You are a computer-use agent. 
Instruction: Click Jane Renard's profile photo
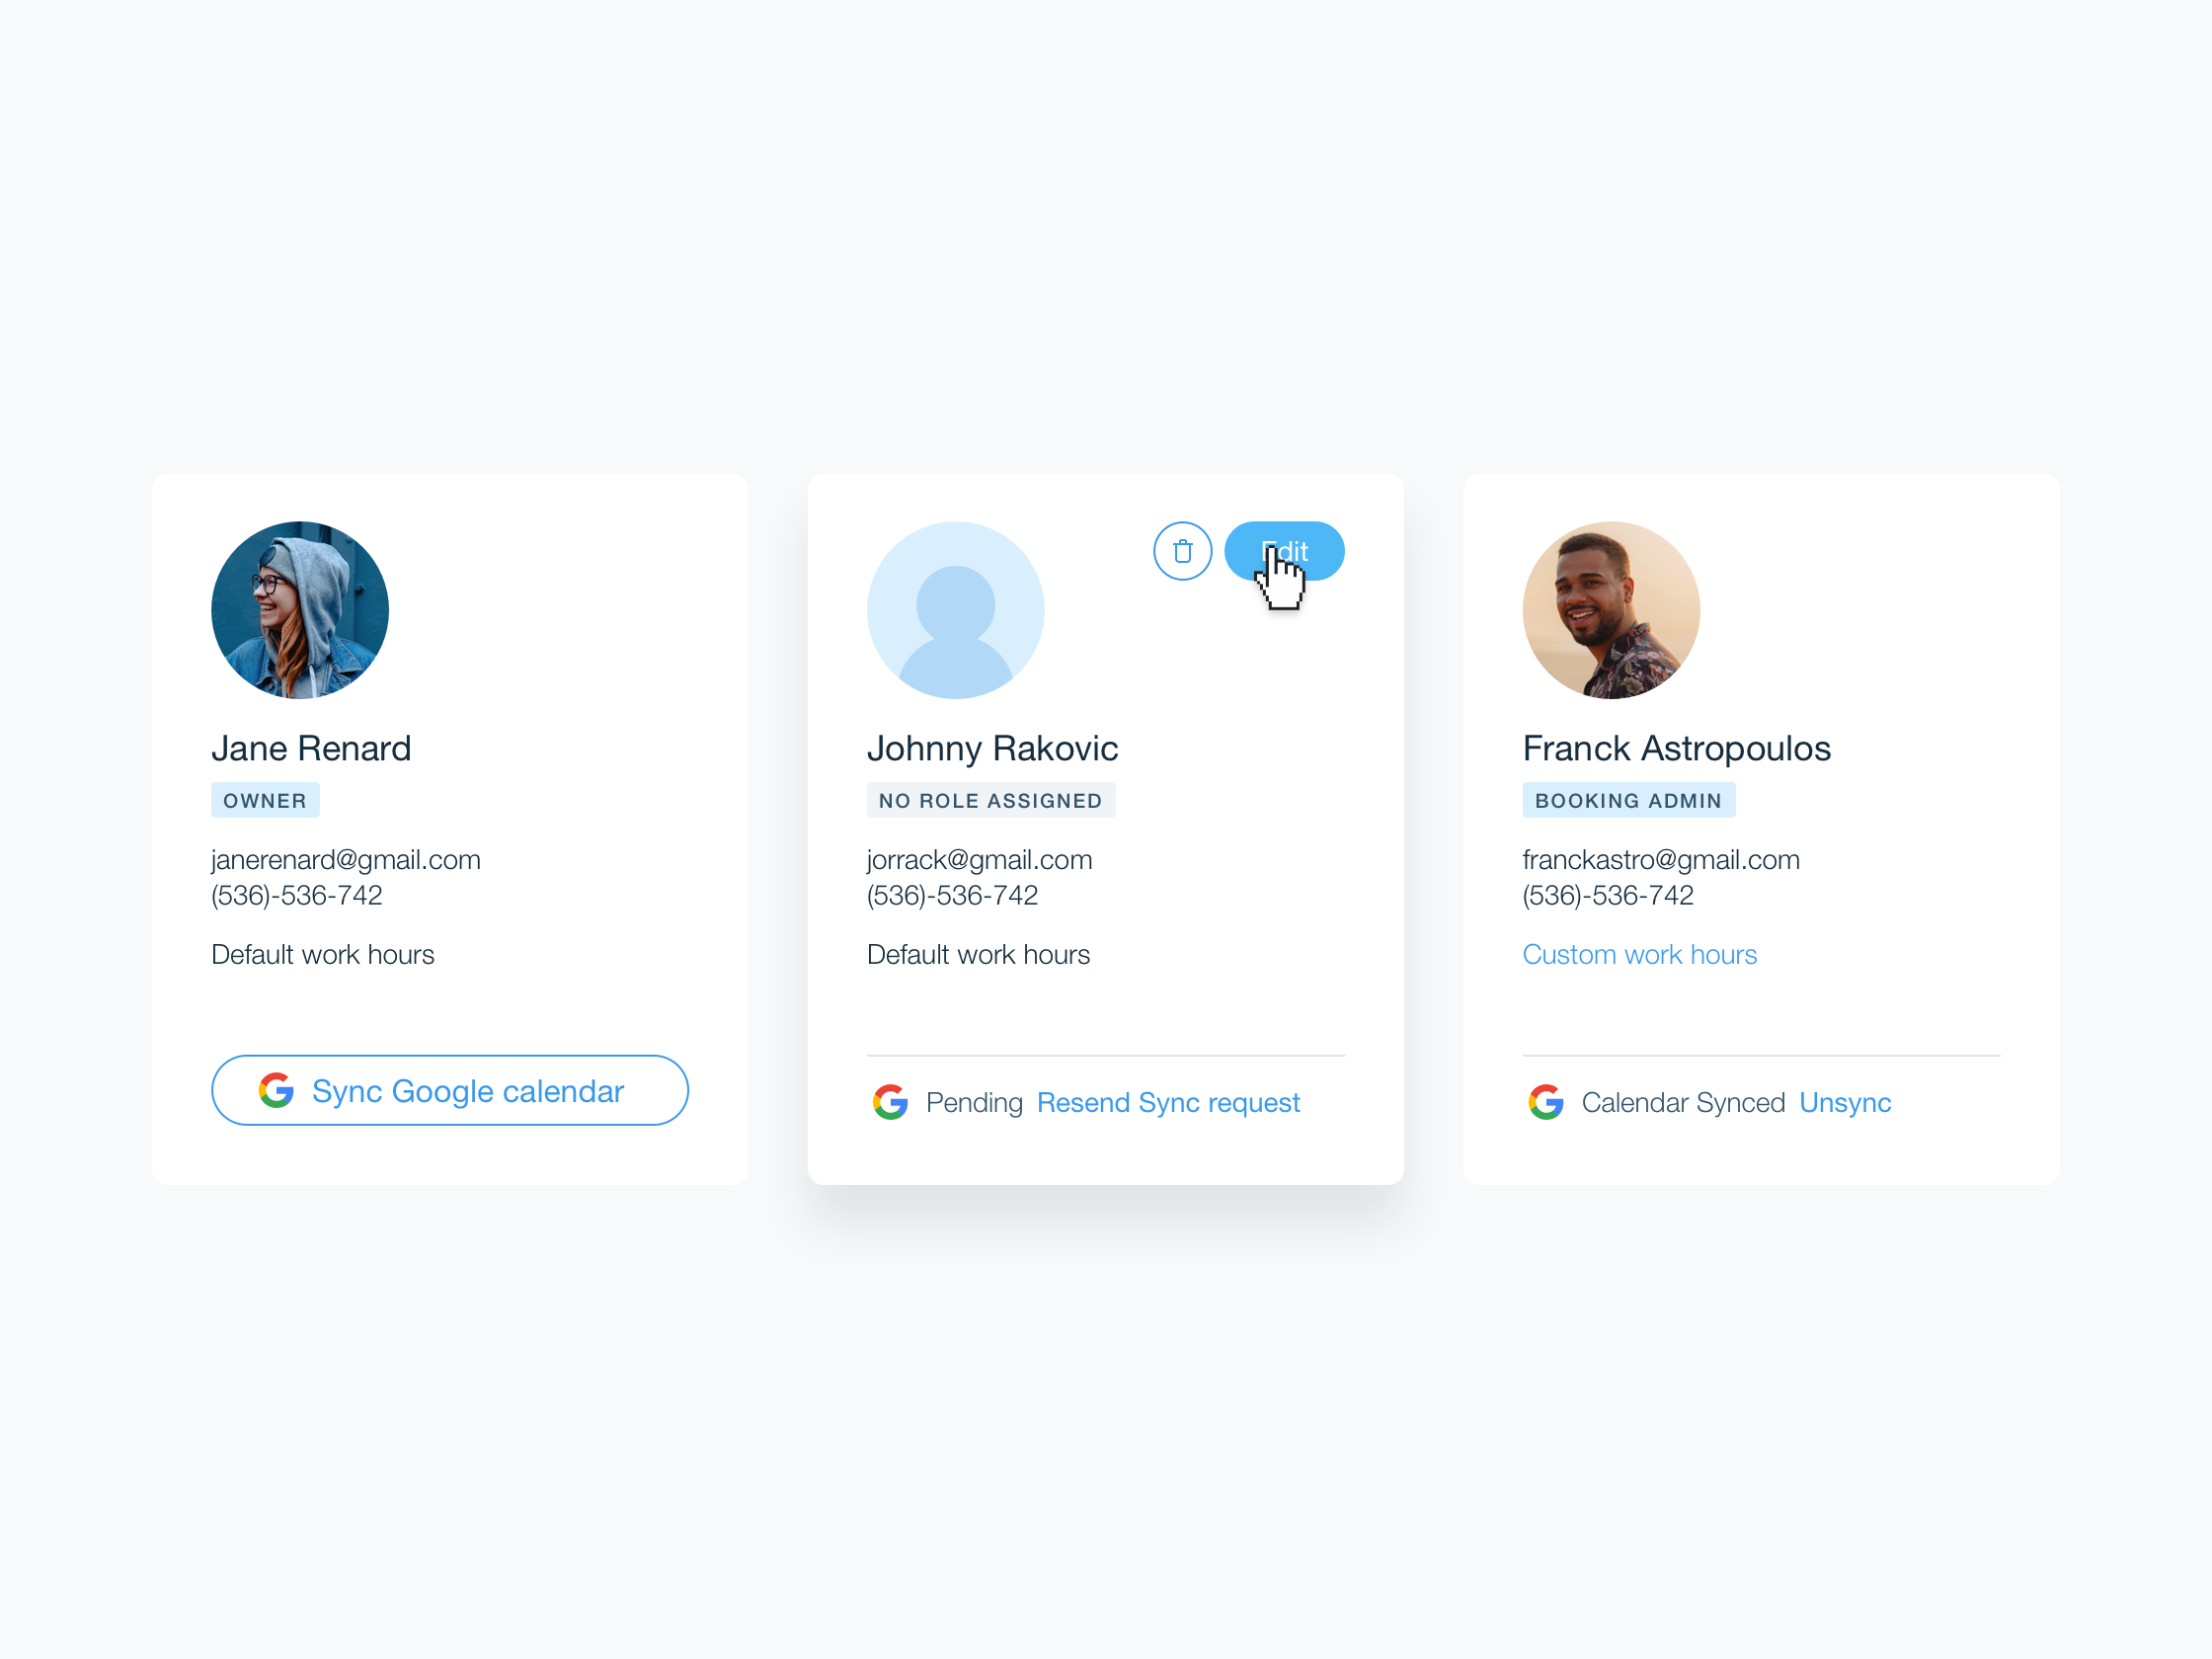(300, 610)
